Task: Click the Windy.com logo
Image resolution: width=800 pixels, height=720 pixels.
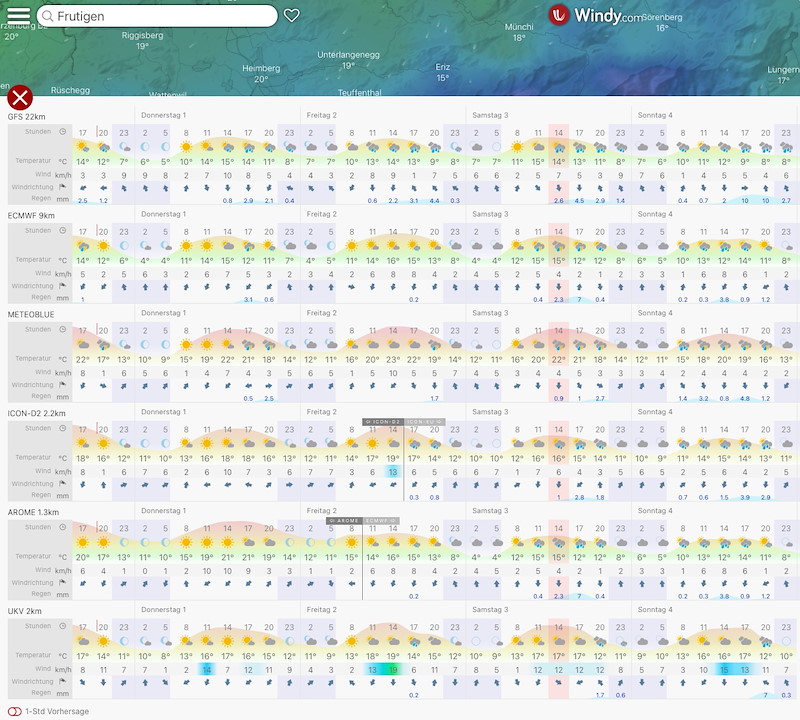Action: coord(595,15)
